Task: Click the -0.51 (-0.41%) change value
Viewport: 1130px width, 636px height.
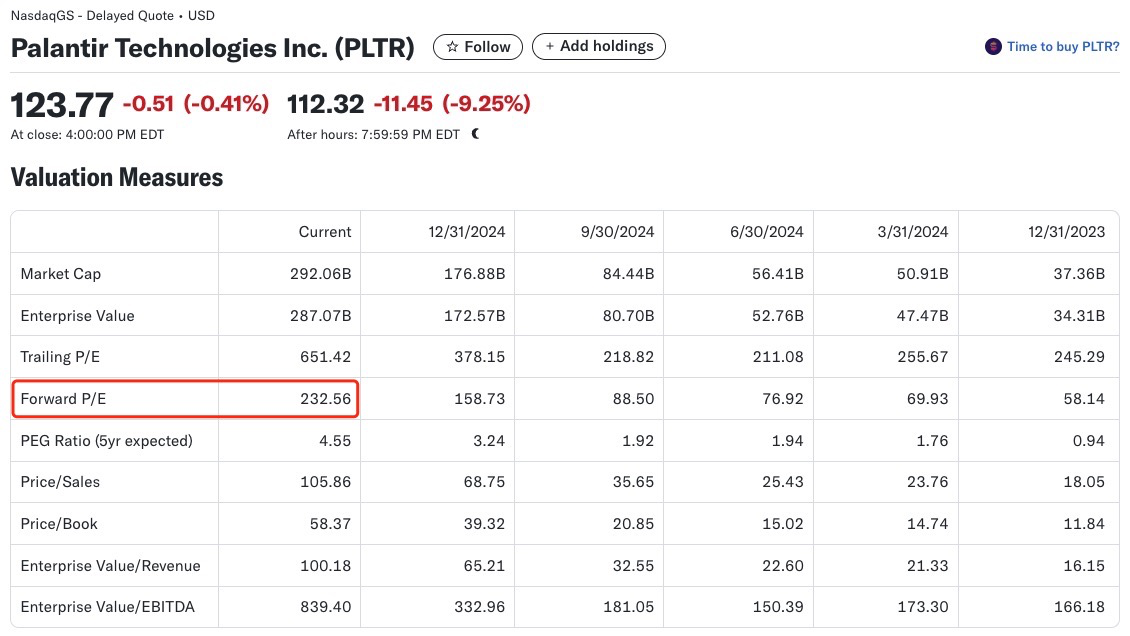Action: tap(196, 104)
